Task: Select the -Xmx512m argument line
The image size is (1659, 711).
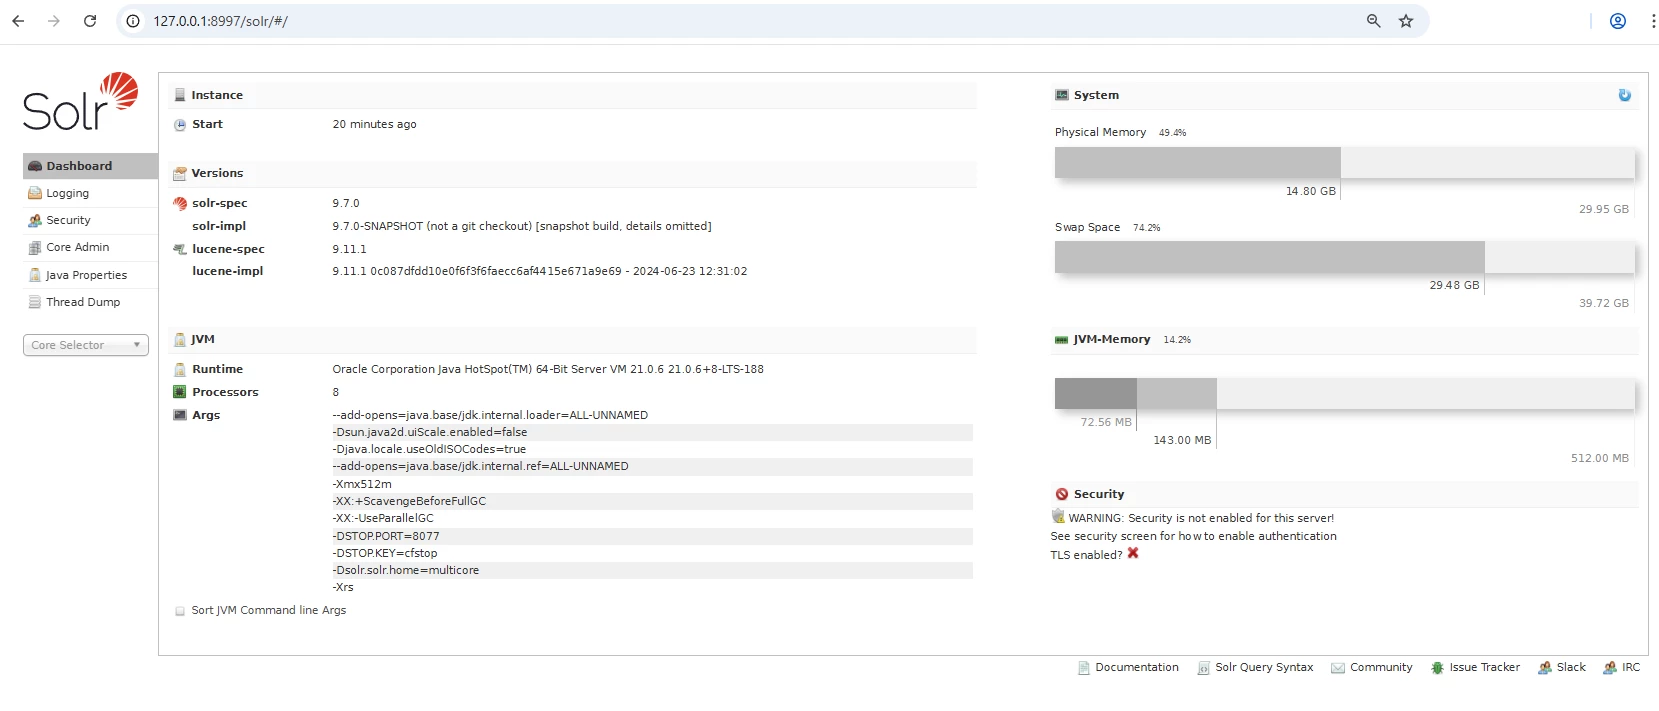Action: tap(362, 484)
